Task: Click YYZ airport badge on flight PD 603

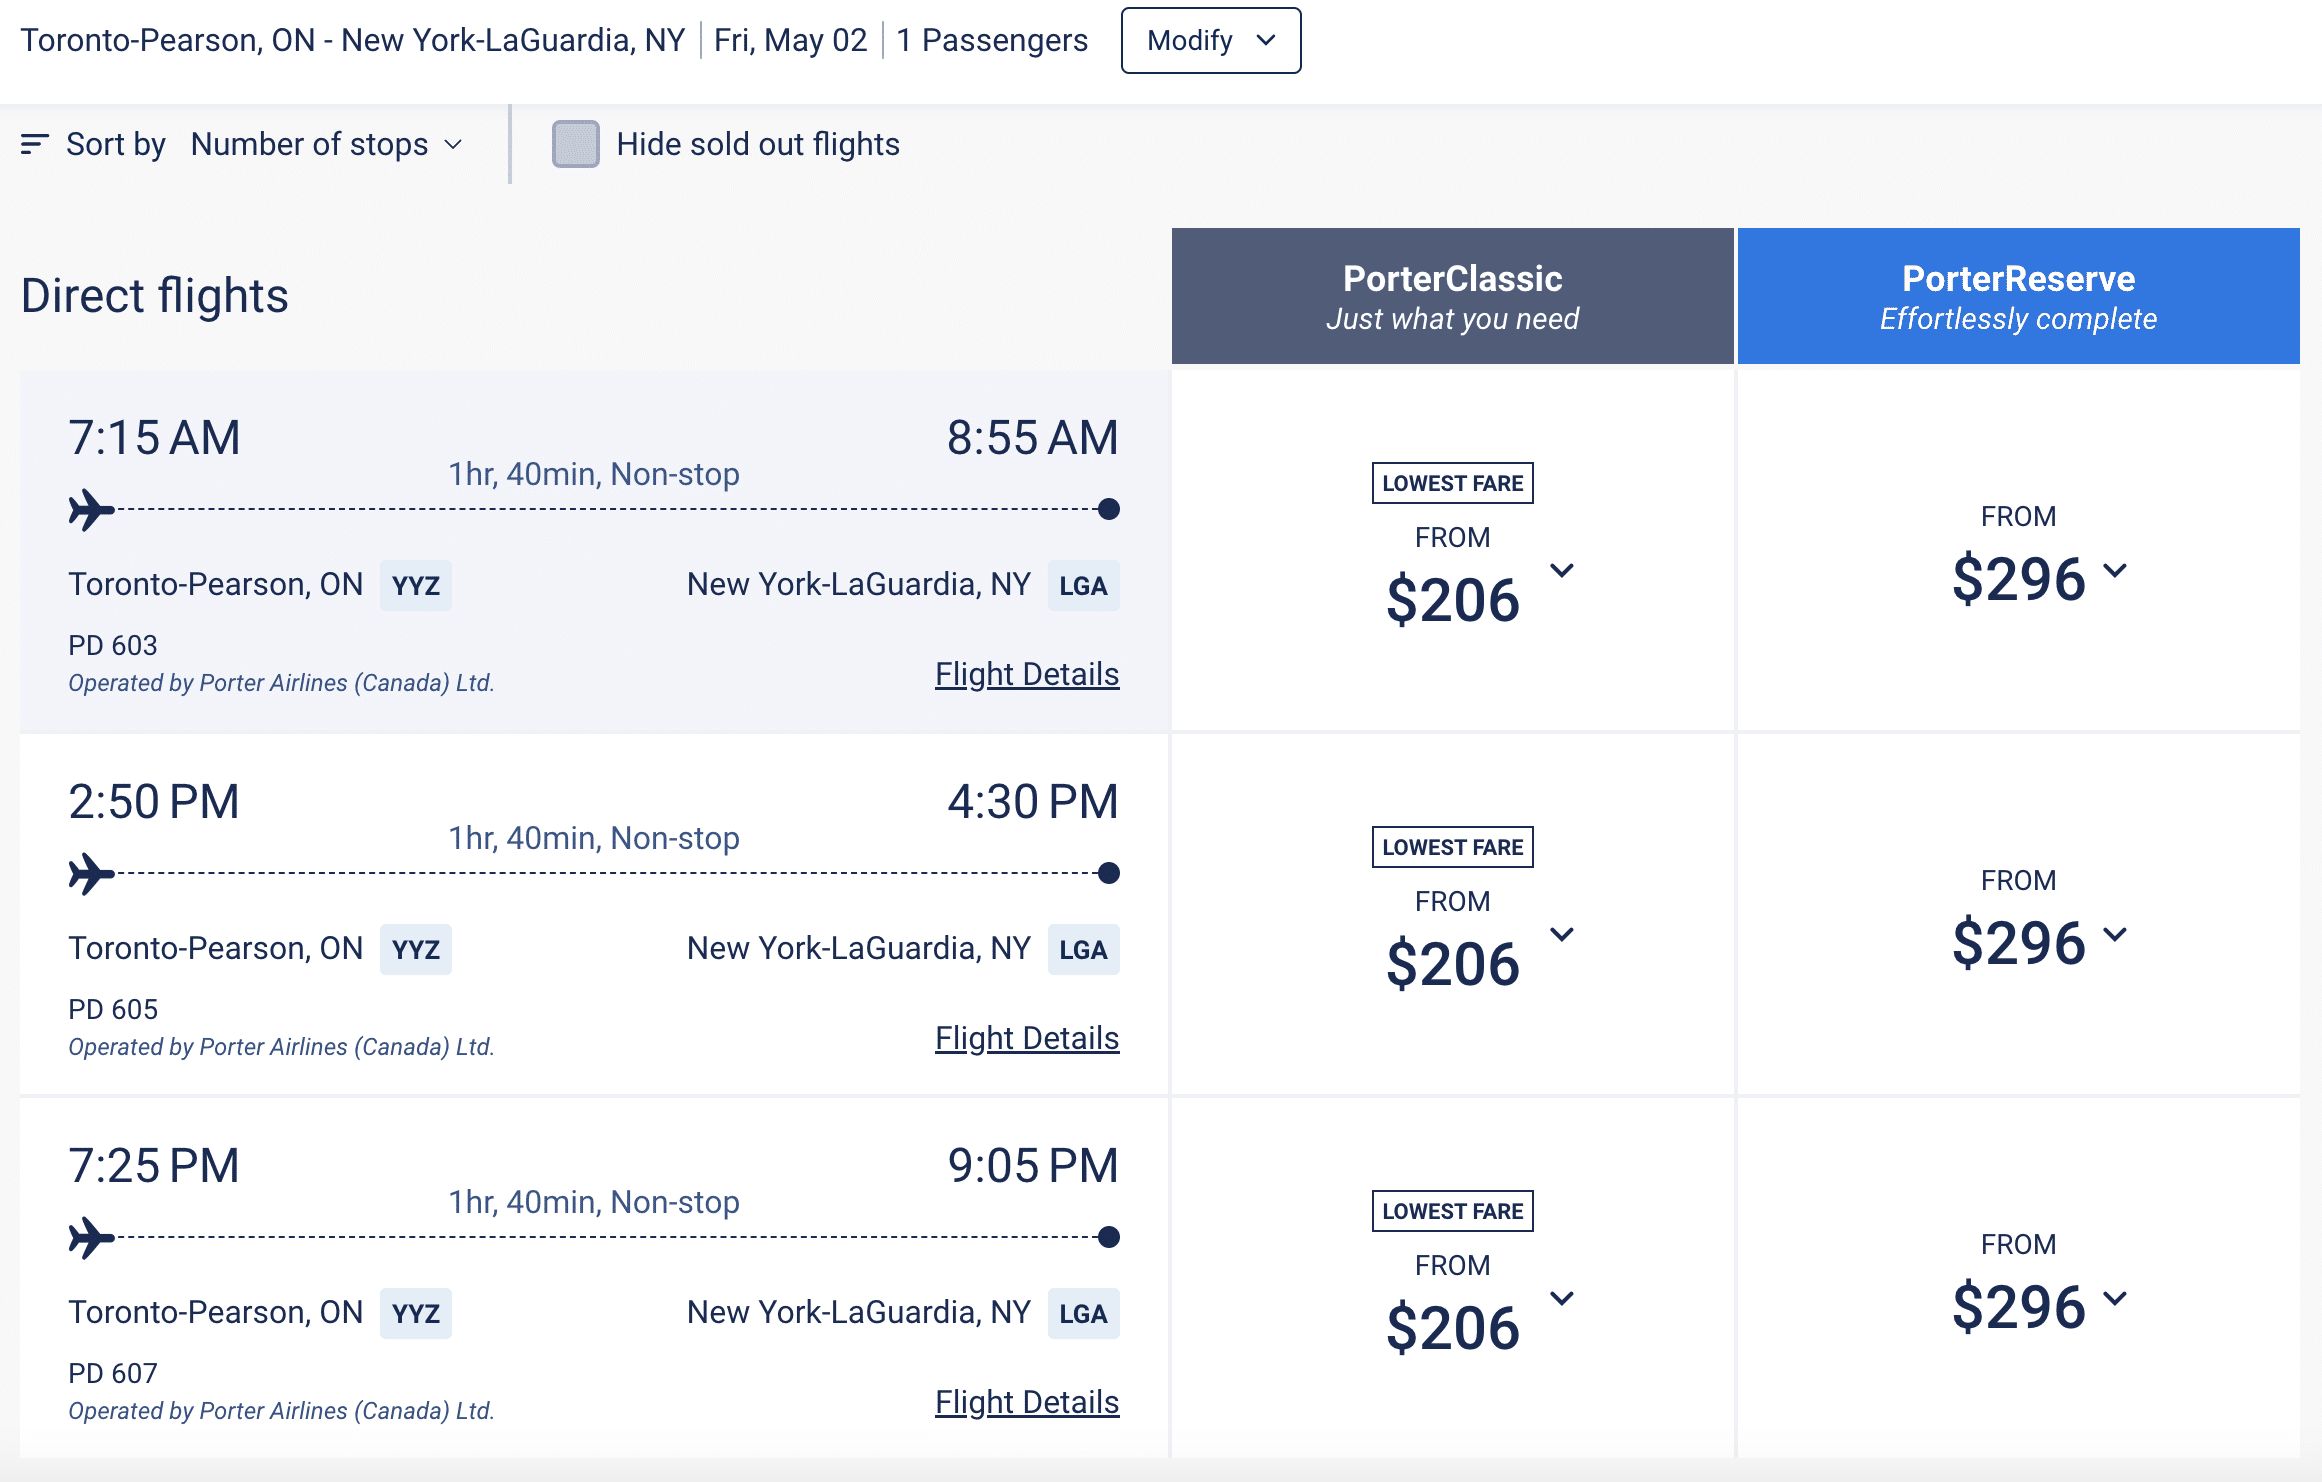Action: [x=415, y=586]
